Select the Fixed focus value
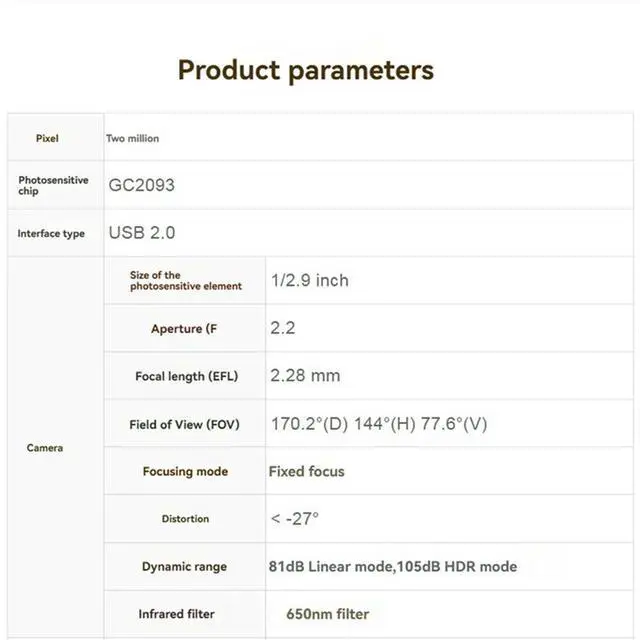Screen dimensions: 640x640 click(306, 471)
